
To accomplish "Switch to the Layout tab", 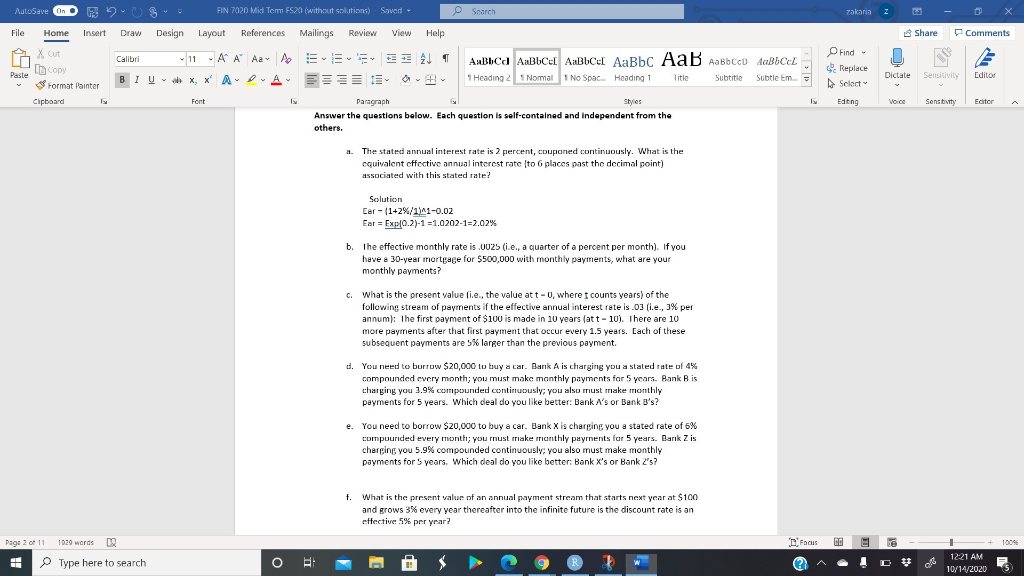I will point(212,33).
